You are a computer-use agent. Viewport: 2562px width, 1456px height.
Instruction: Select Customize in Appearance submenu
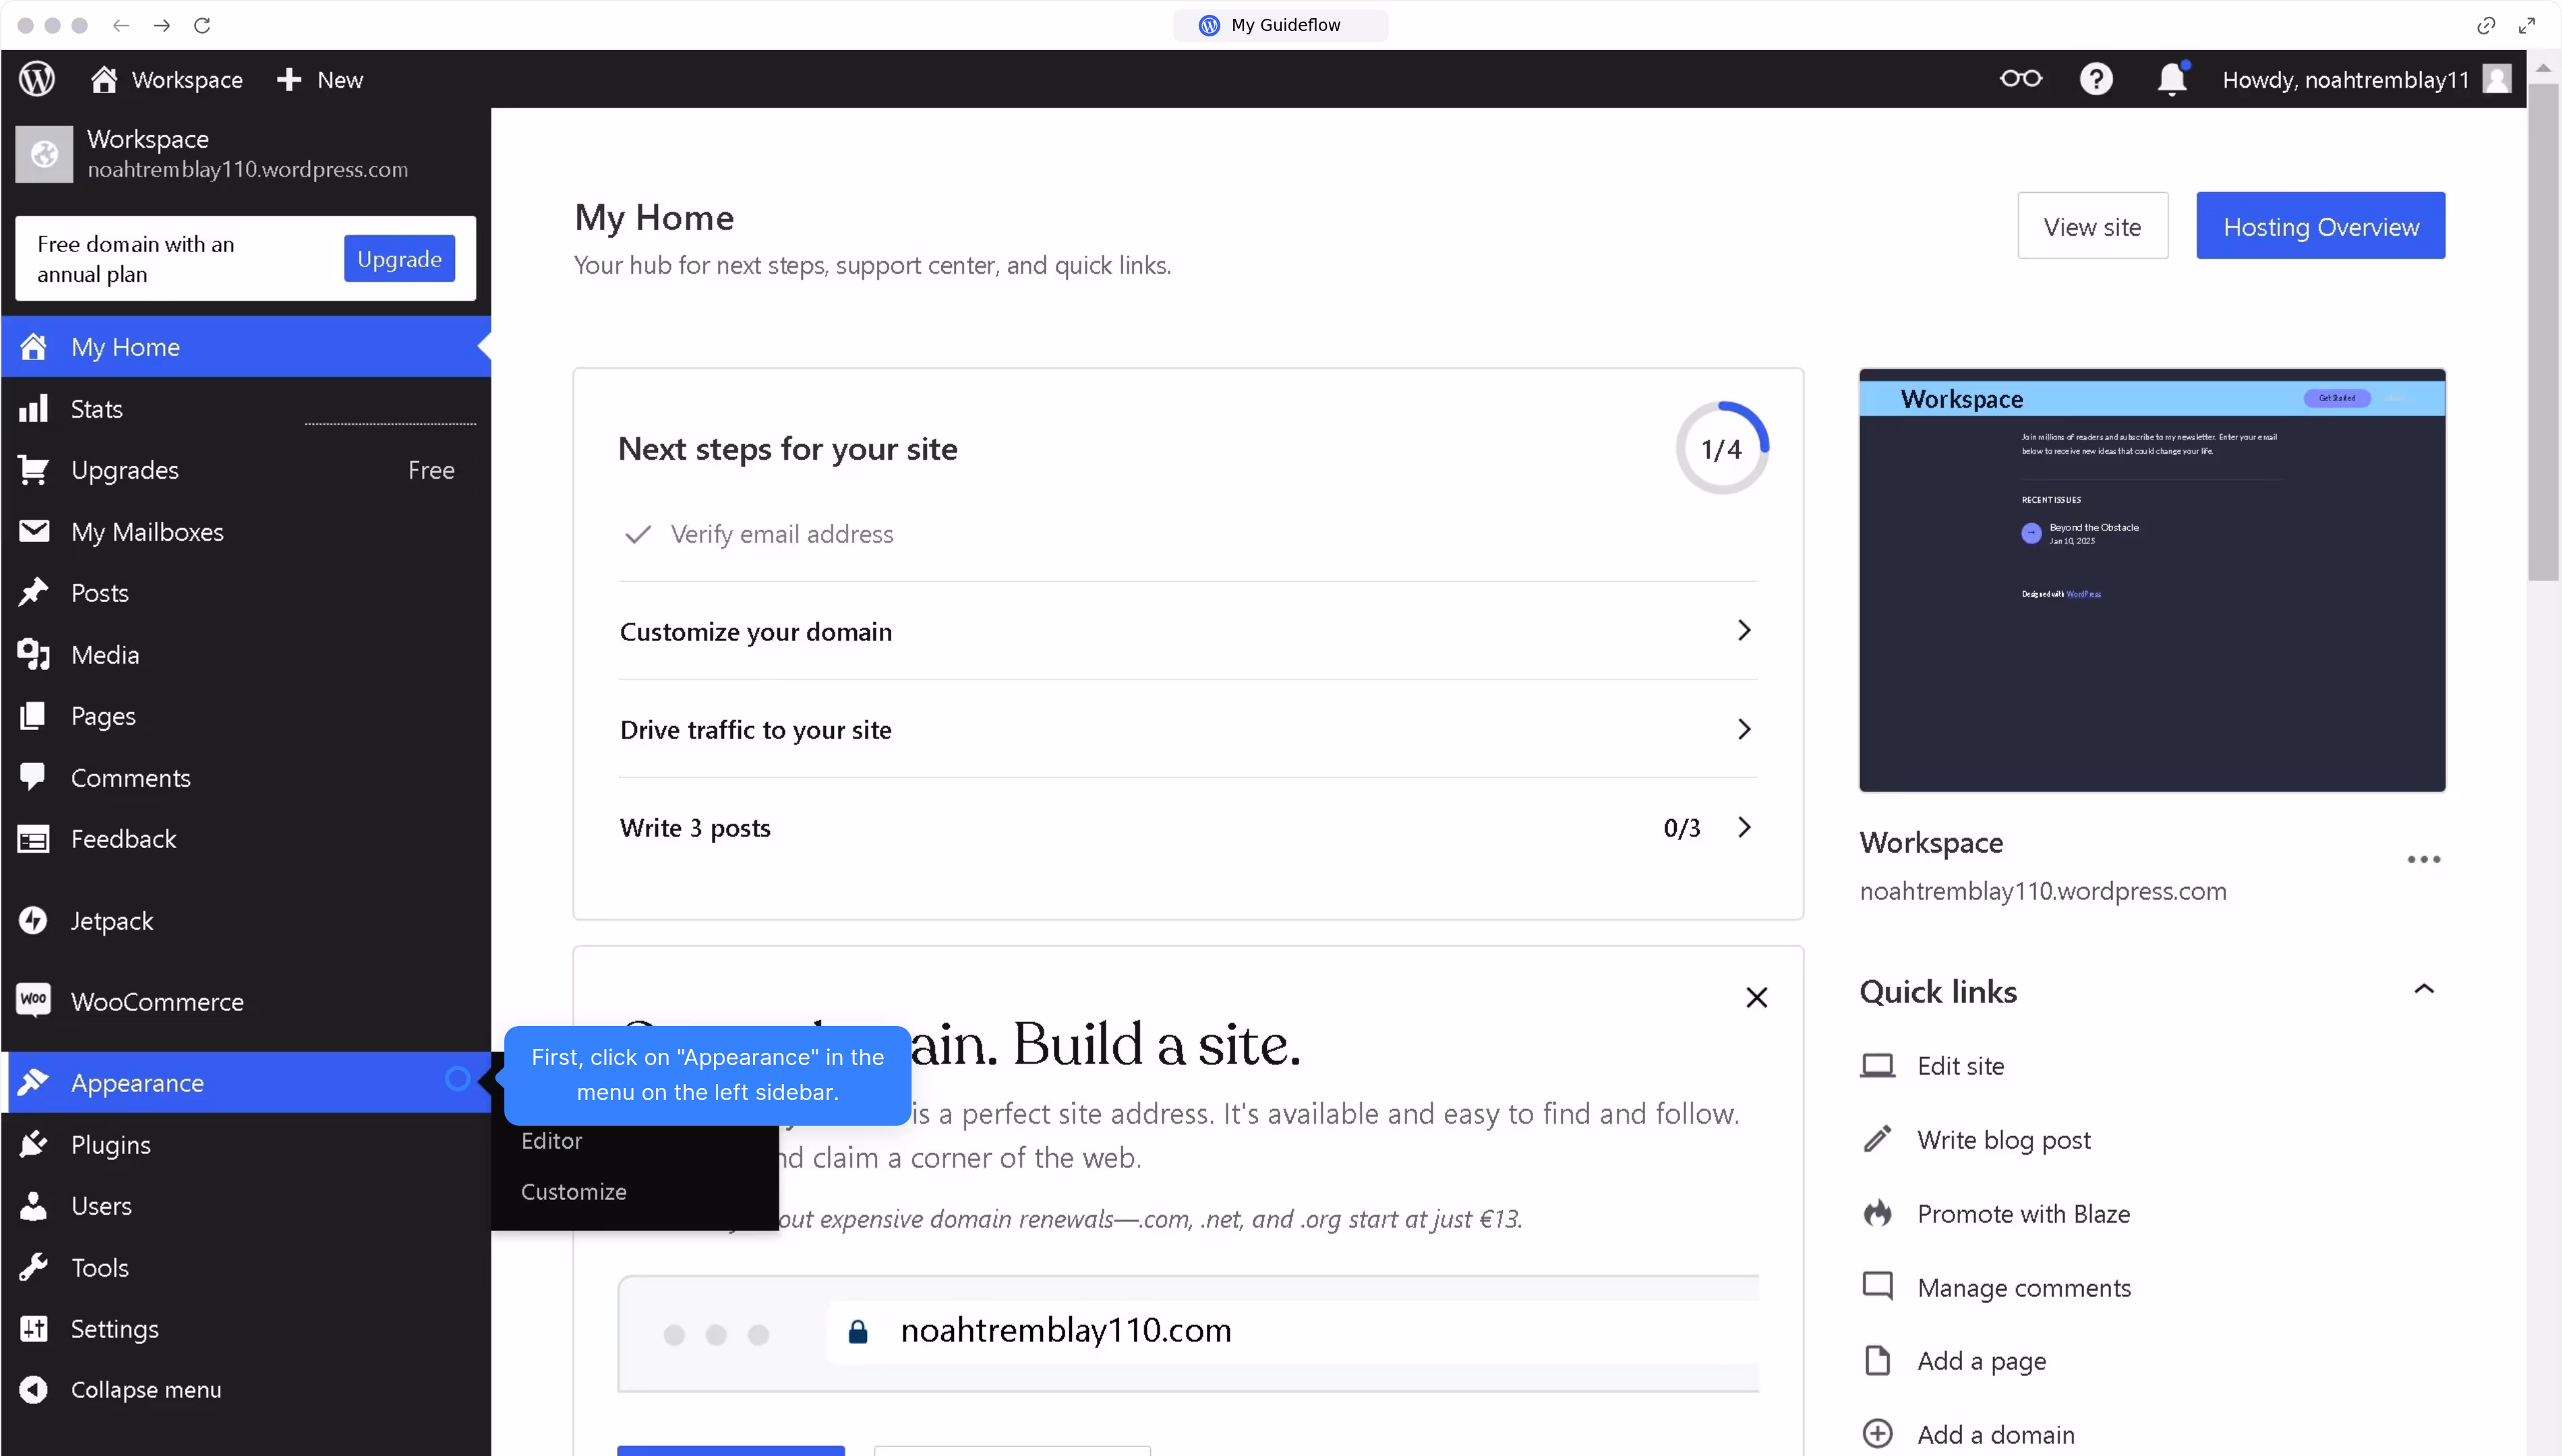573,1191
